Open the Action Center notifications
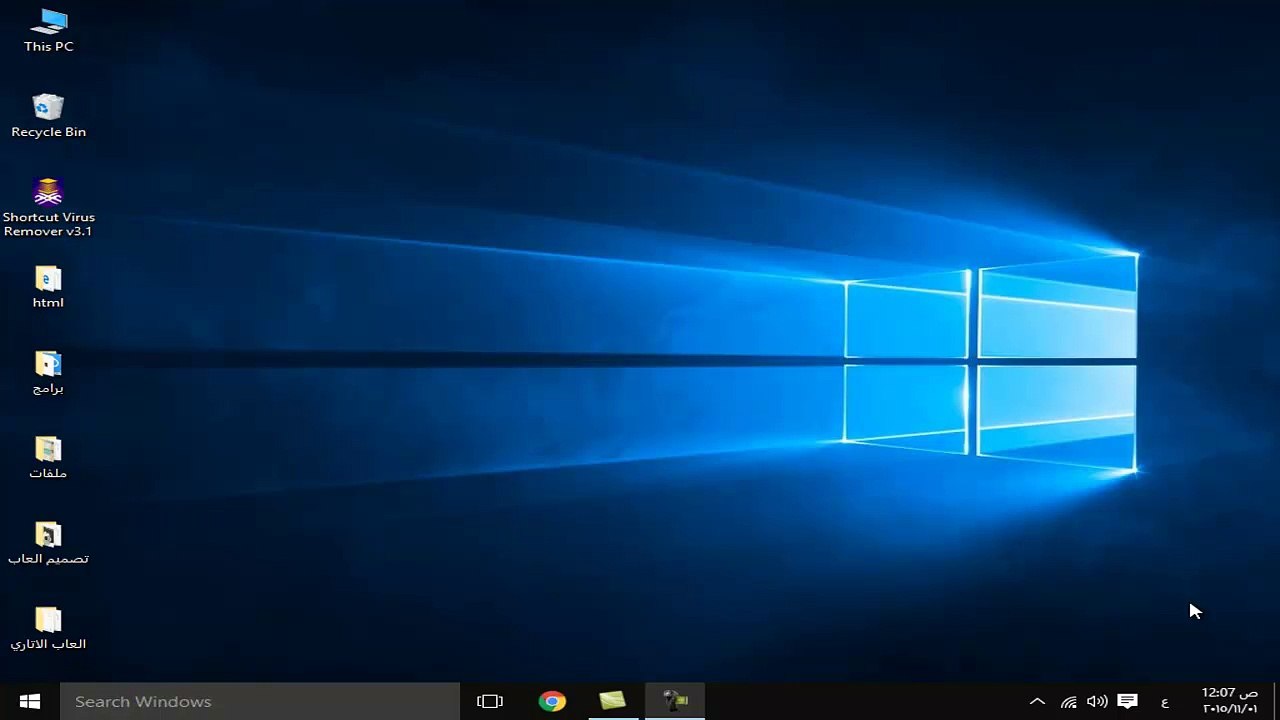 1127,701
